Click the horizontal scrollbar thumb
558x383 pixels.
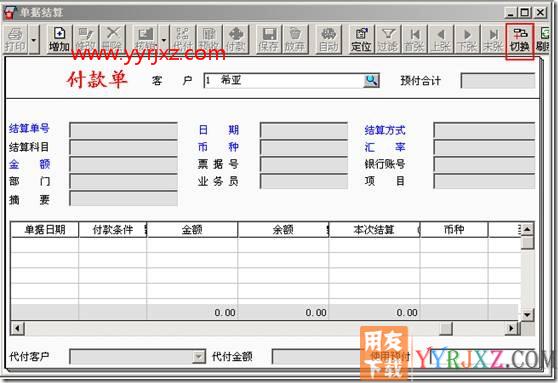click(x=446, y=328)
